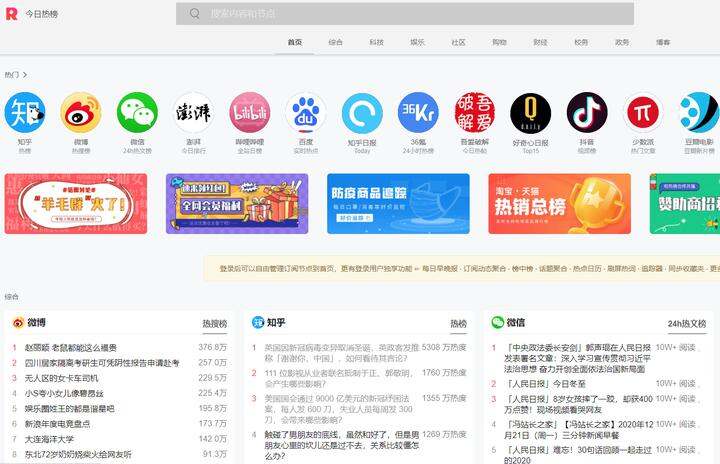Open the 知乎日报 icon
Viewport: 720px width, 464px height.
point(362,113)
